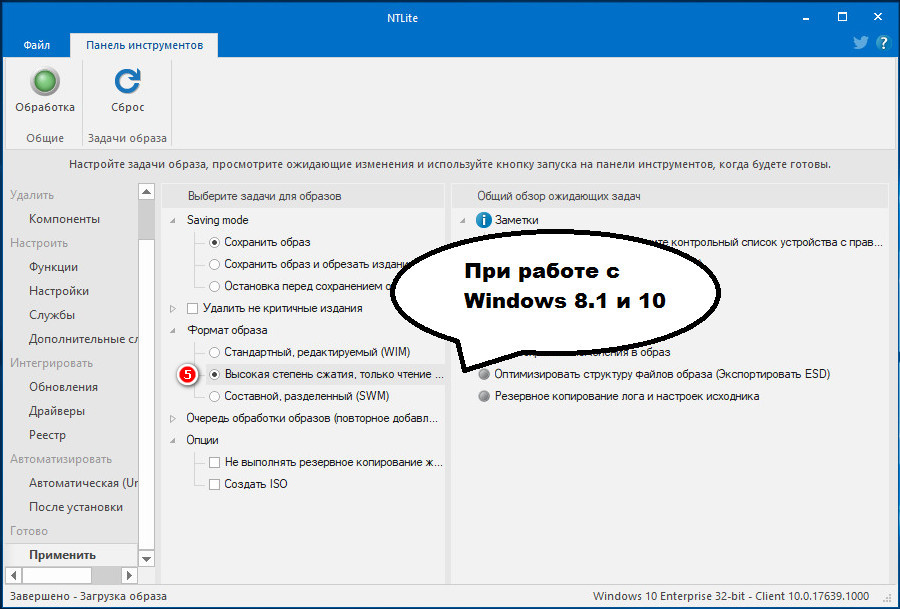The width and height of the screenshot is (900, 609).
Task: Click Windows 10 Enterprise 32-bit status text
Action: 731,596
